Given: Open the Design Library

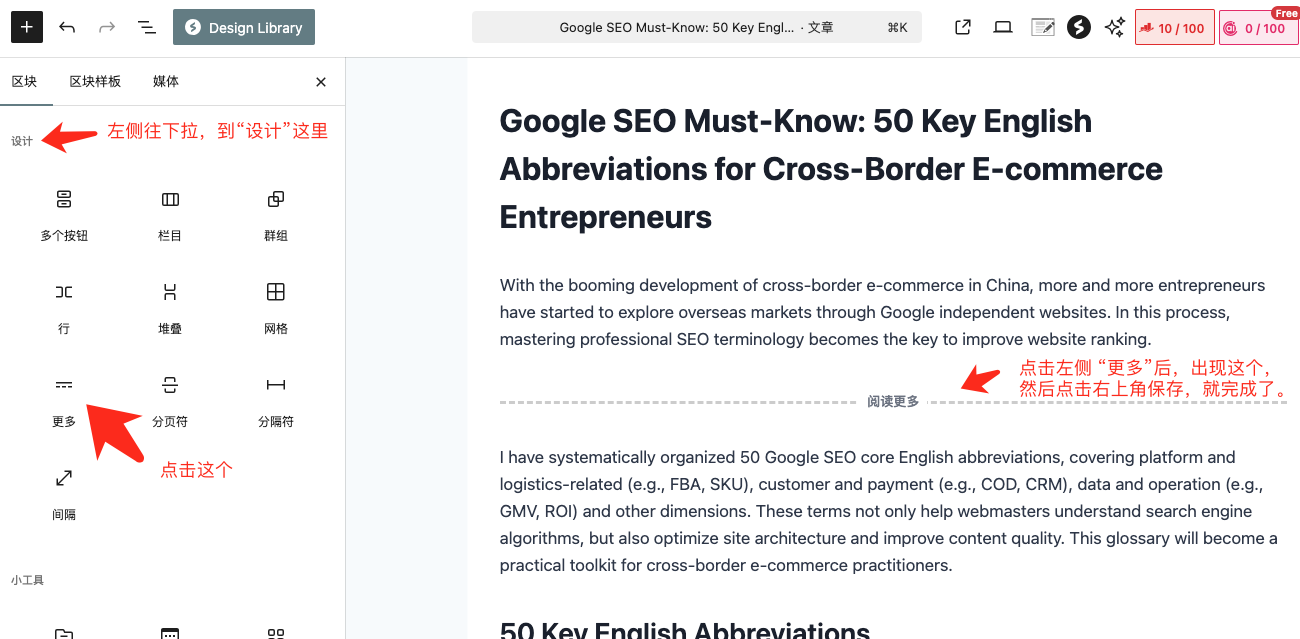Looking at the screenshot, I should point(244,27).
